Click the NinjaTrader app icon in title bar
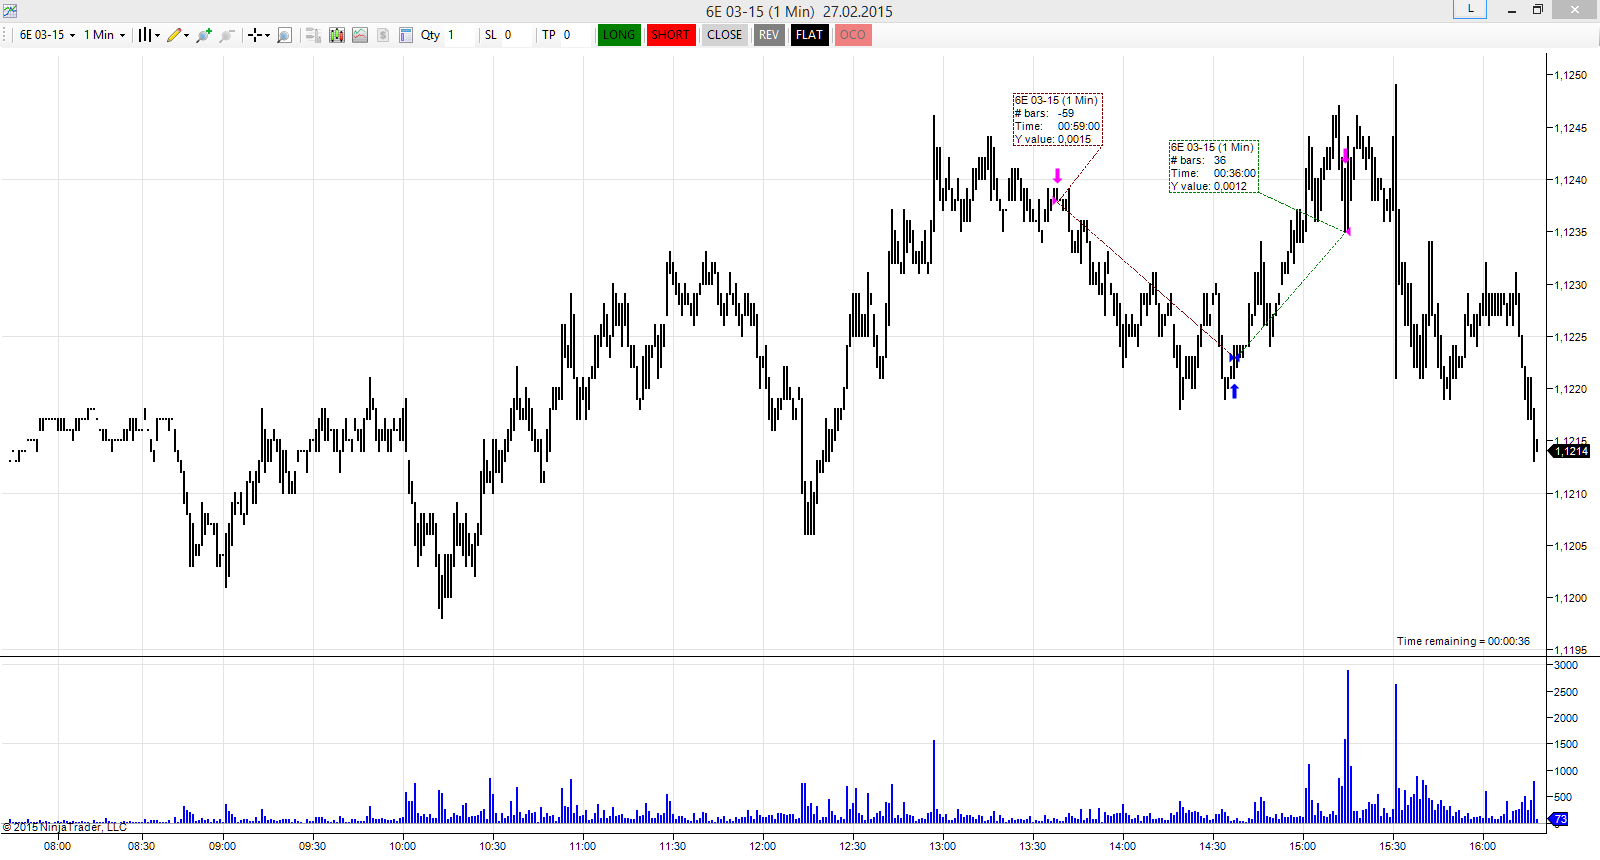Screen dimensions: 1600x860 [10, 11]
